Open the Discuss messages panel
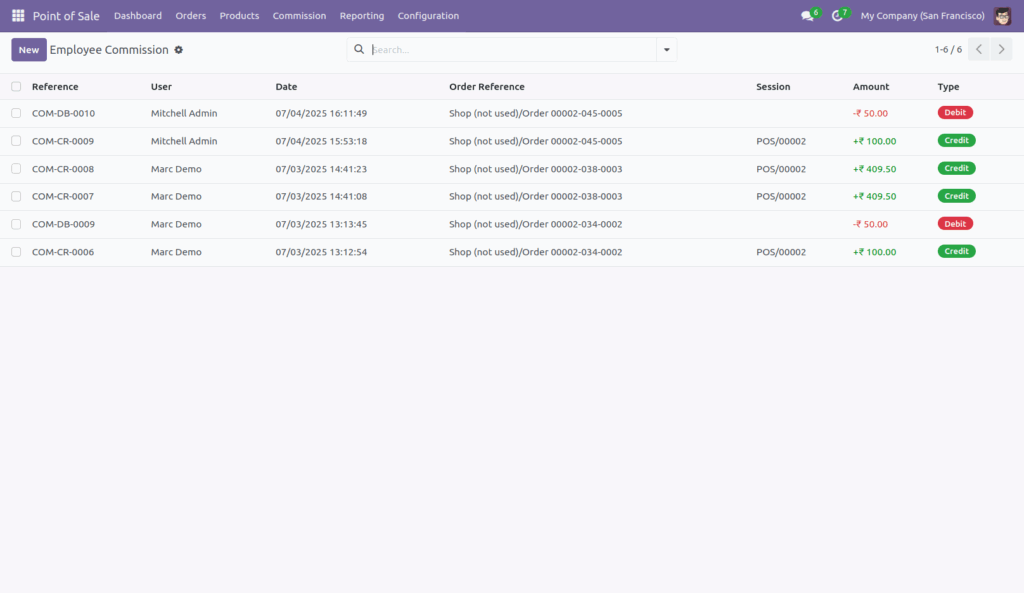 point(806,15)
